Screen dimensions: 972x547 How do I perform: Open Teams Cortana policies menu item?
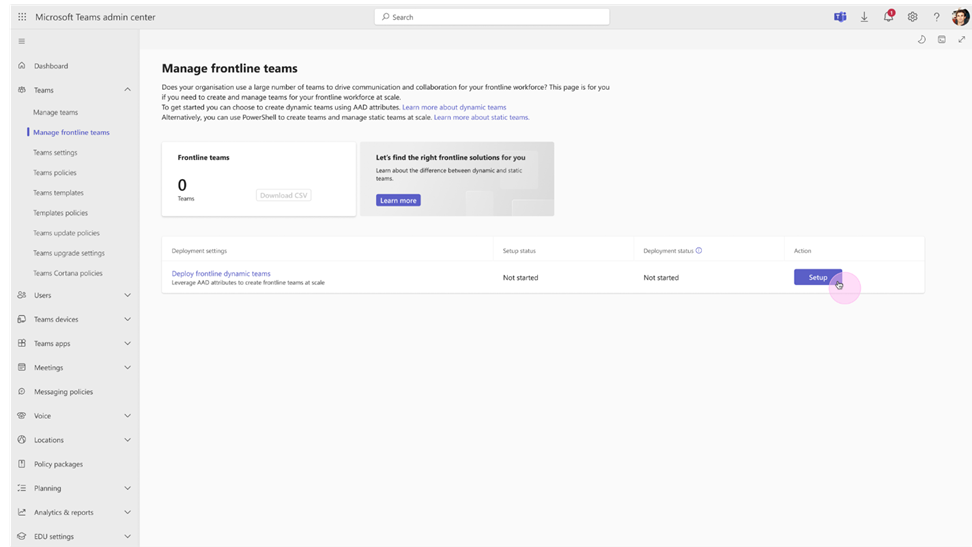pyautogui.click(x=68, y=273)
